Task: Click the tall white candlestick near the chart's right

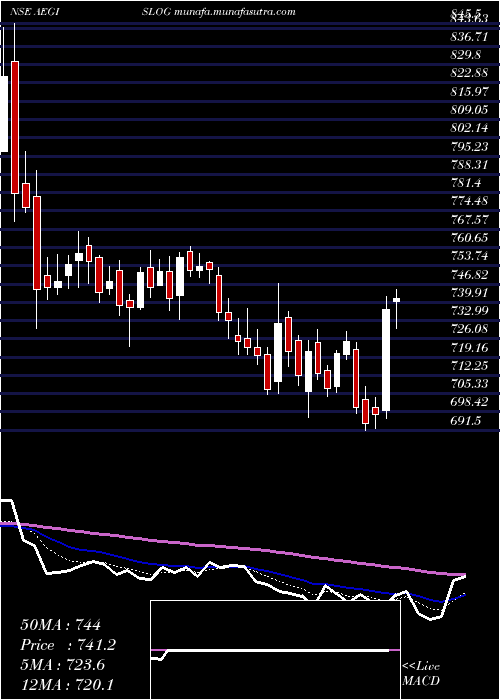Action: (386, 360)
